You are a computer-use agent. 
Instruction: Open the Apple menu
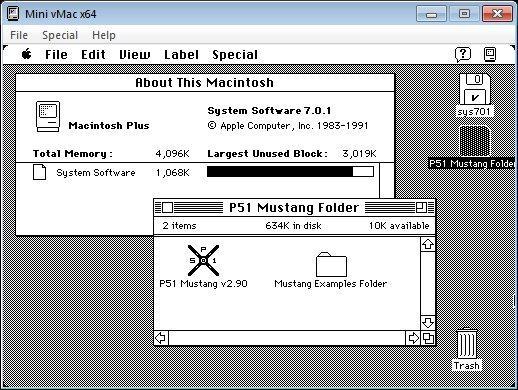tap(27, 54)
